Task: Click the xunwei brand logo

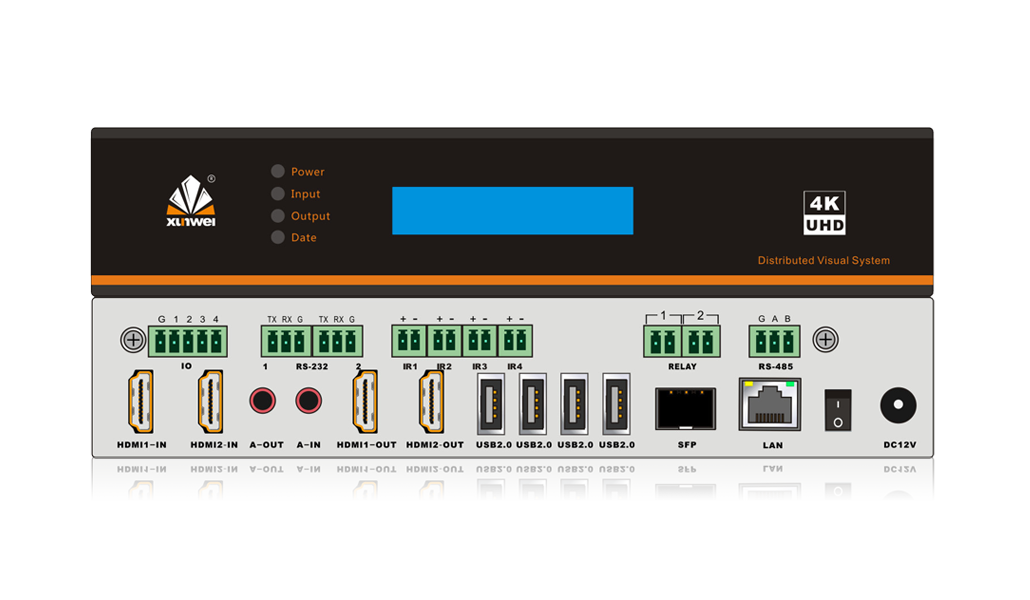Action: 190,202
